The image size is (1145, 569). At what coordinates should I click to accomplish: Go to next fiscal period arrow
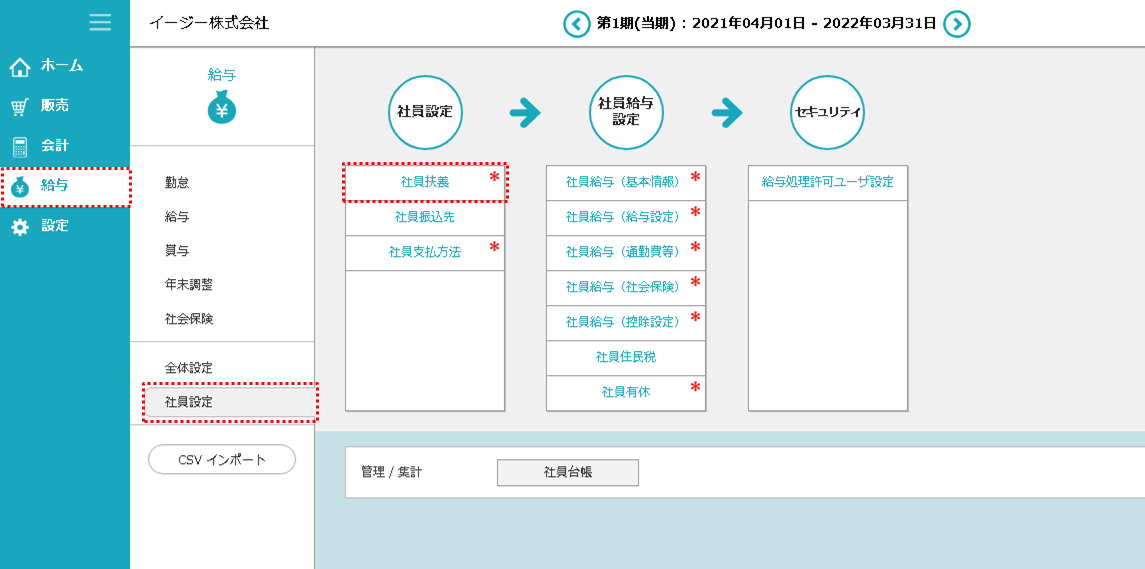click(x=957, y=23)
